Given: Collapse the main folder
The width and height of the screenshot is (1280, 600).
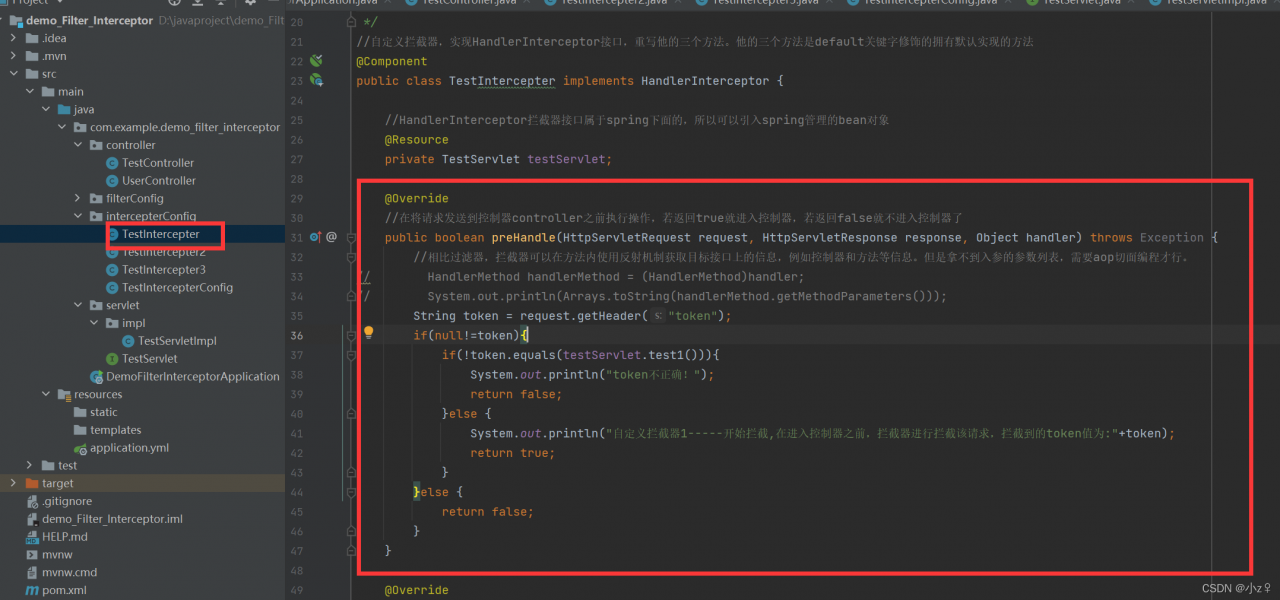Looking at the screenshot, I should point(31,92).
